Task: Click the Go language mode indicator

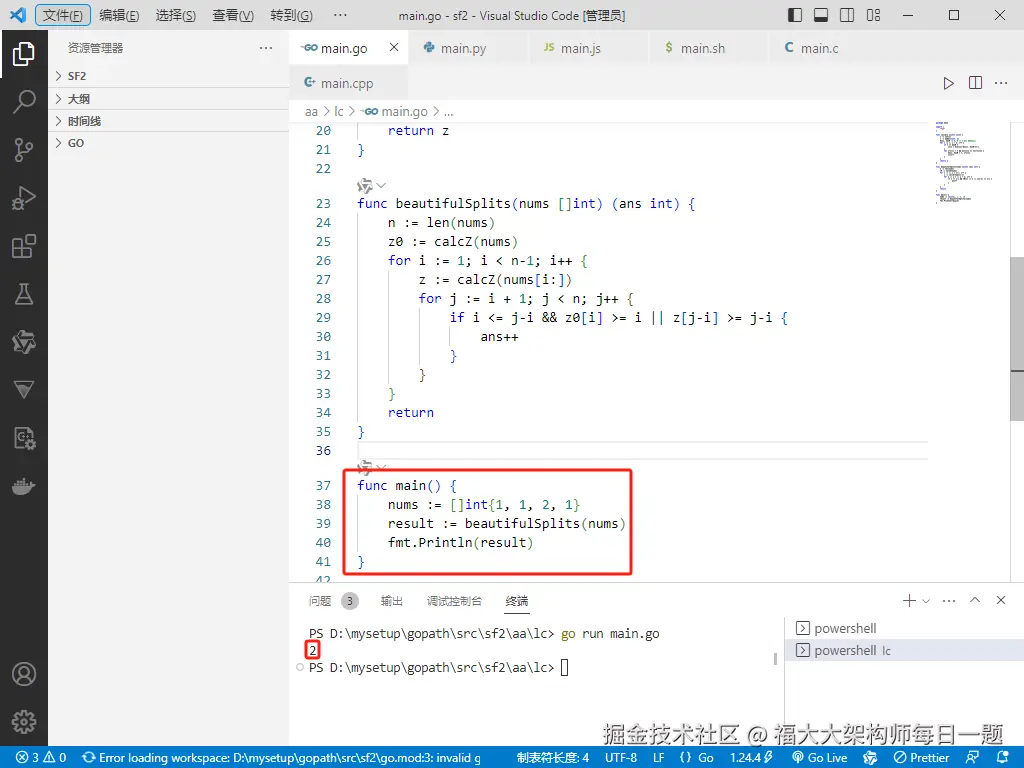Action: tap(705, 758)
